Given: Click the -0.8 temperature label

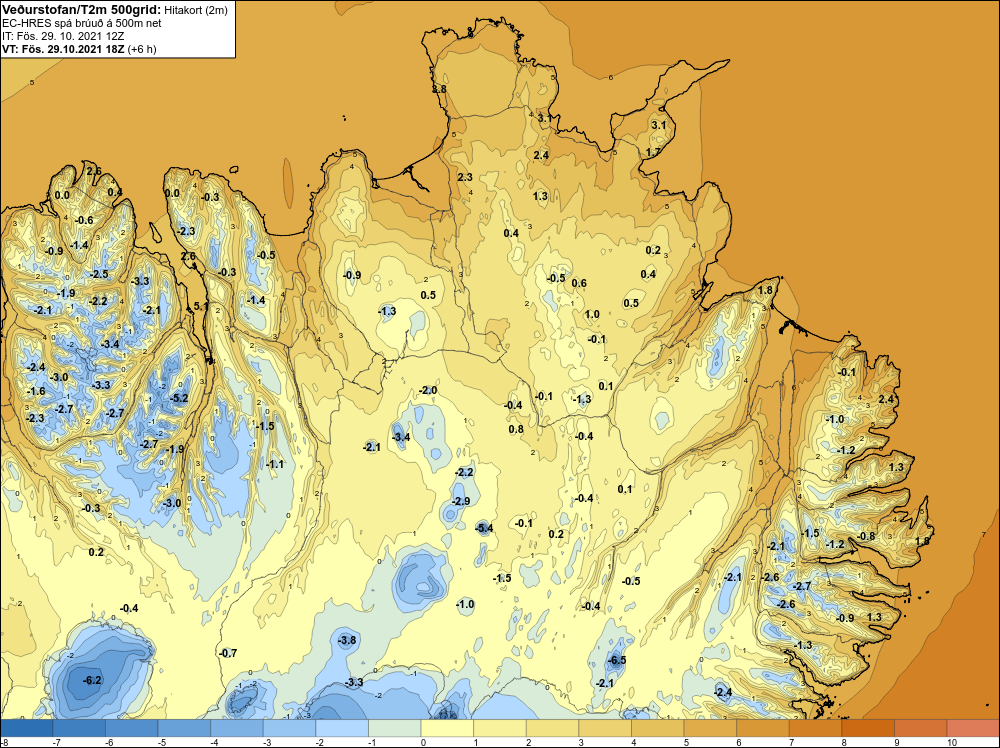Looking at the screenshot, I should (866, 536).
